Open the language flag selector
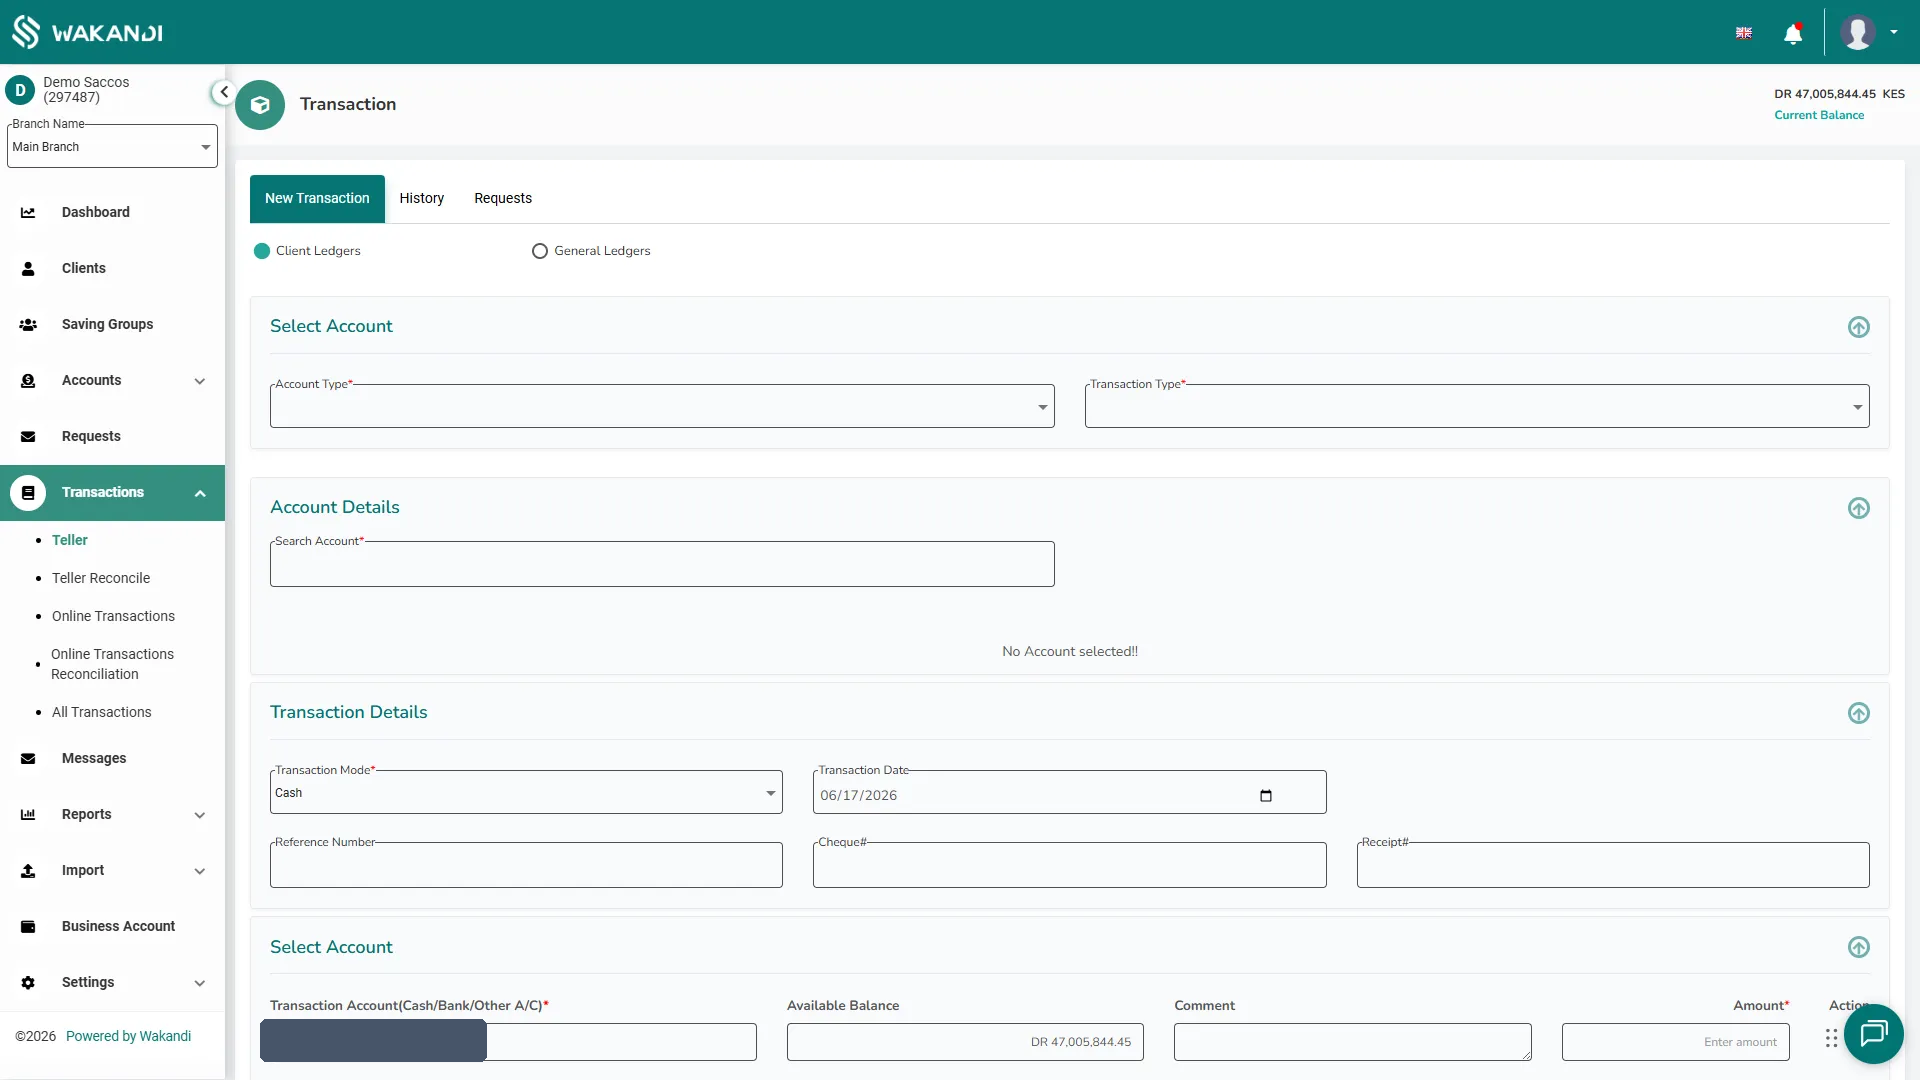The image size is (1920, 1080). click(x=1744, y=33)
